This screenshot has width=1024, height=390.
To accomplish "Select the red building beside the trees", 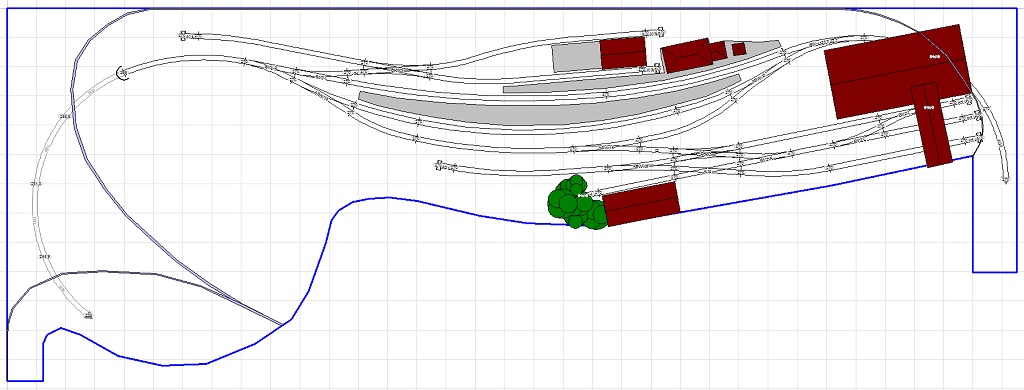I will pos(641,204).
